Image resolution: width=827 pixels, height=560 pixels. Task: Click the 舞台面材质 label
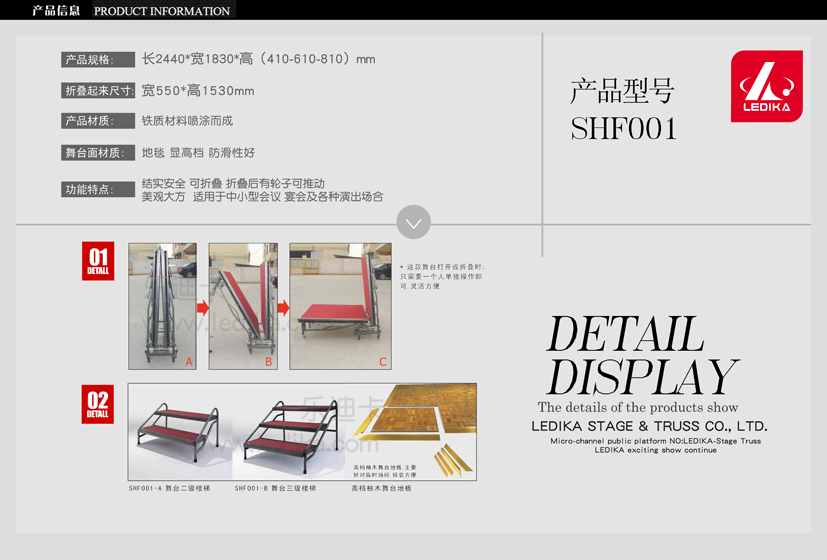click(x=98, y=153)
